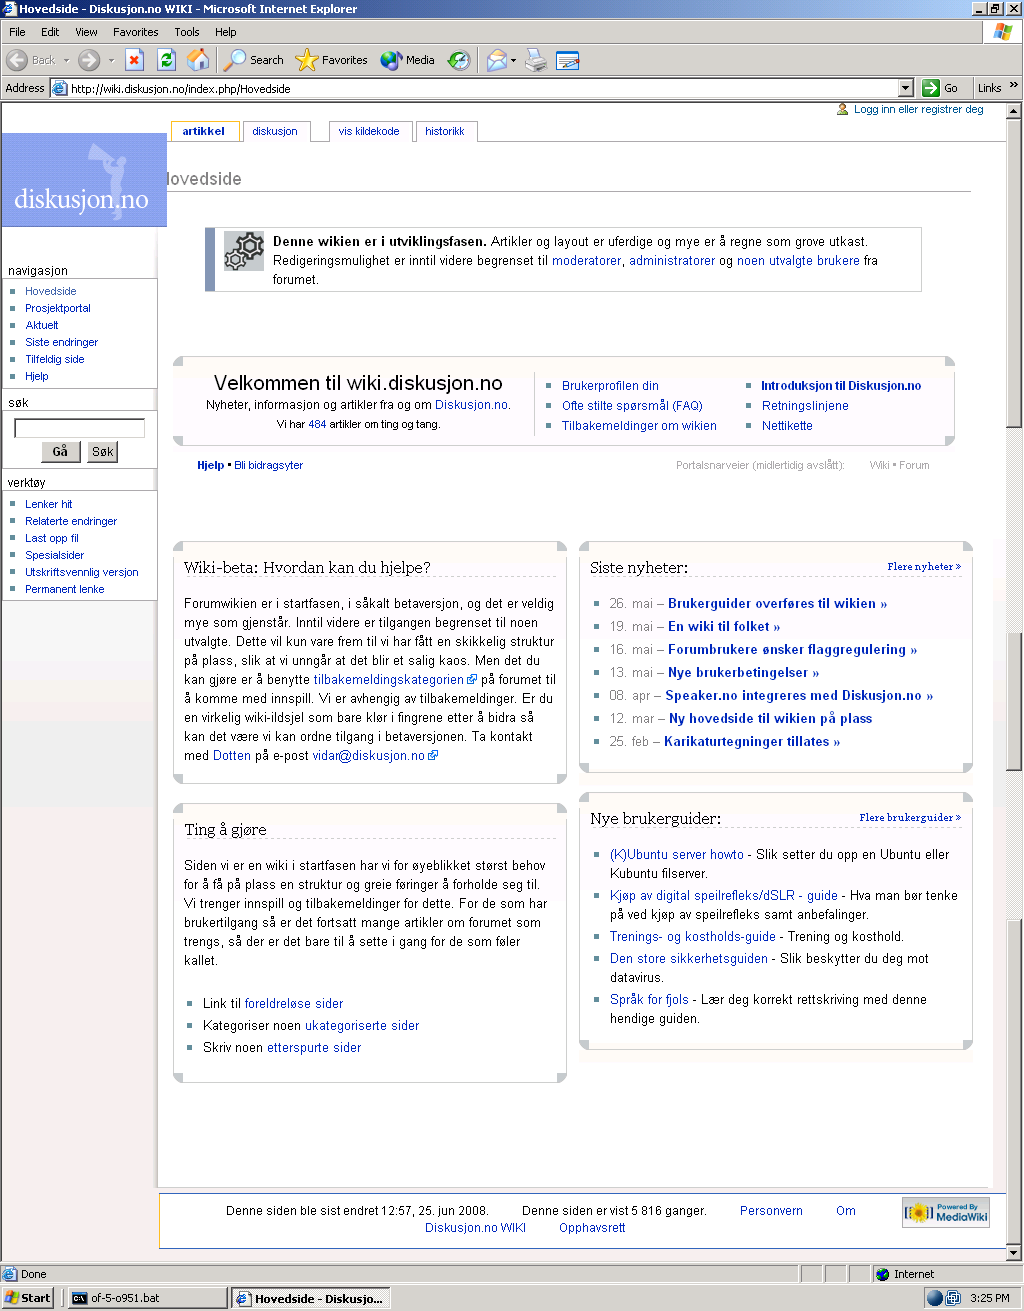1024x1311 pixels.
Task: Stop page loading with red X icon
Action: (x=135, y=60)
